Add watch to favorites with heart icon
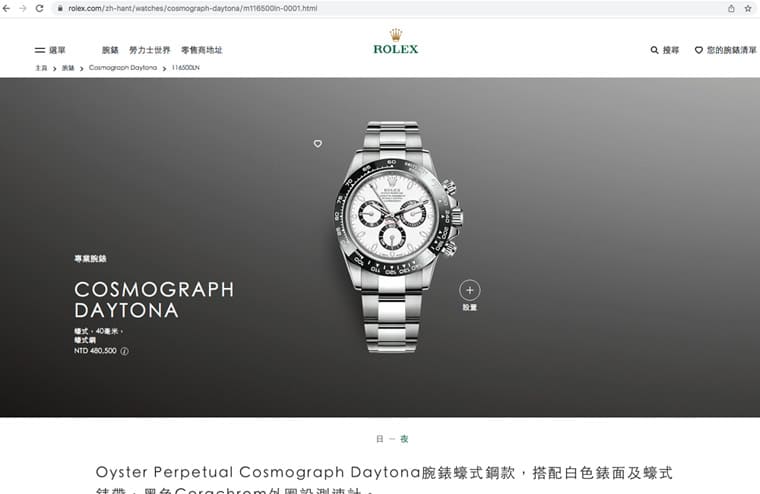This screenshot has height=494, width=760. 317,143
